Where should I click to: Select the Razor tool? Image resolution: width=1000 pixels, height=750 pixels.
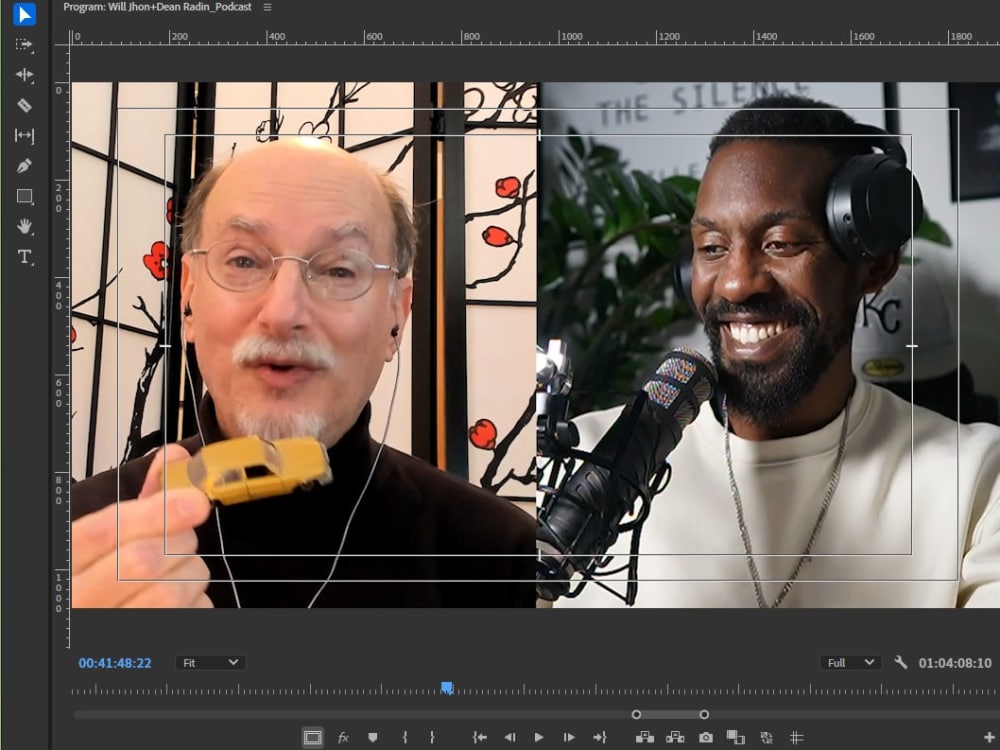(24, 105)
